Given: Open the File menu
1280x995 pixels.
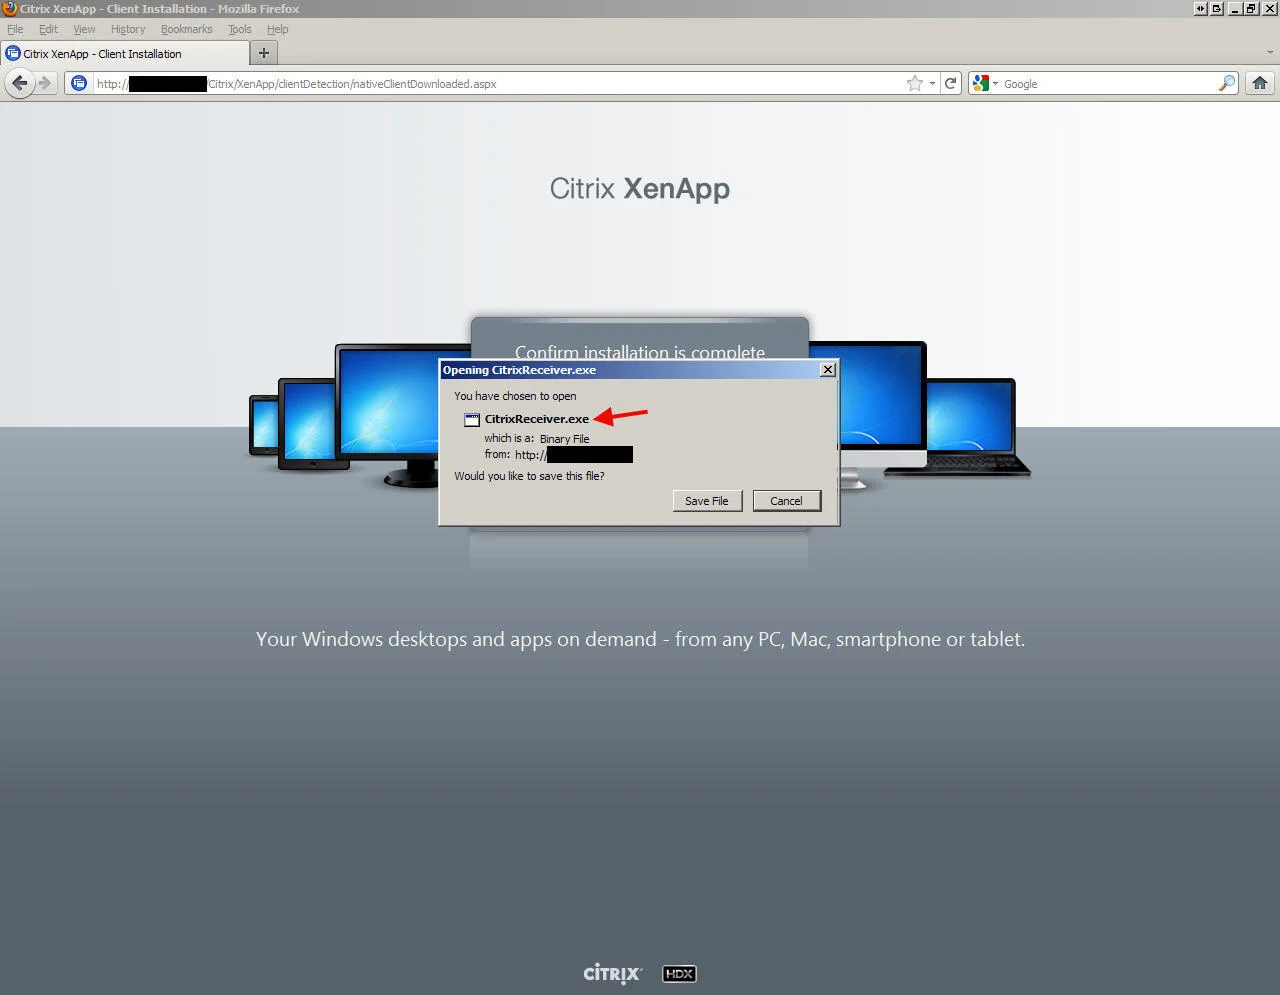Looking at the screenshot, I should pos(15,29).
